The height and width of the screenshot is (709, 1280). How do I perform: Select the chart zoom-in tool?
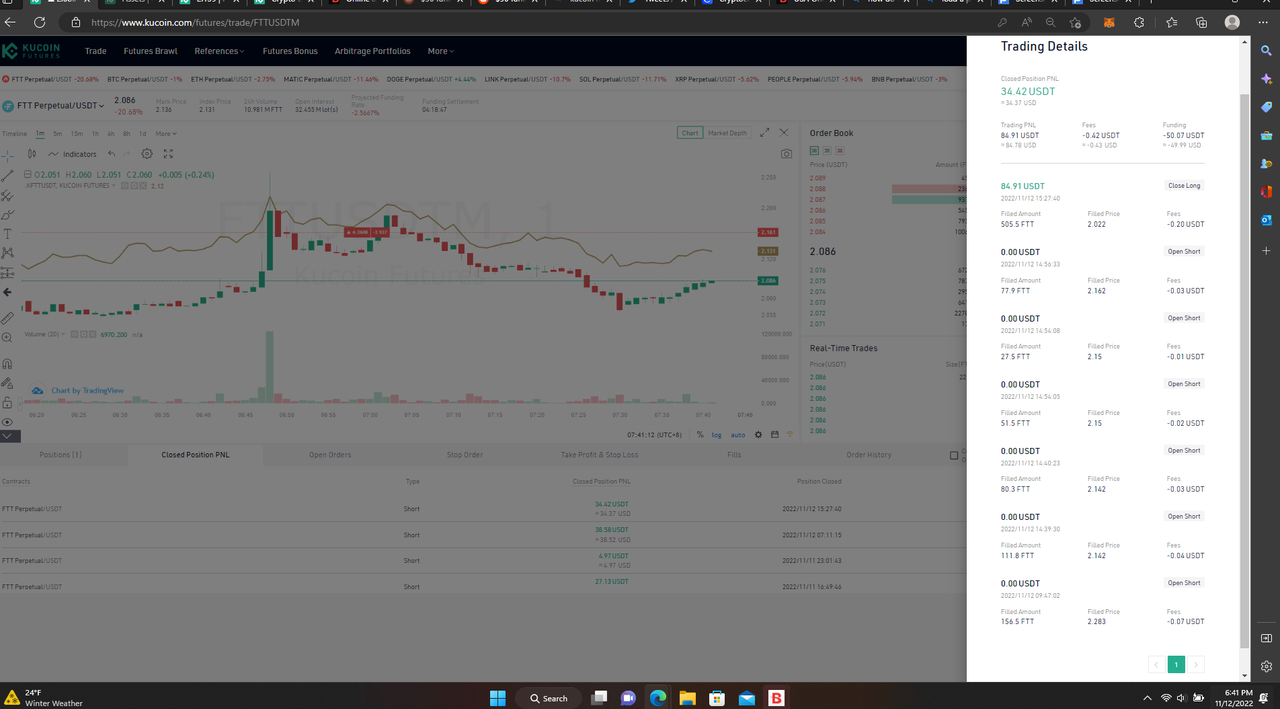pos(8,338)
